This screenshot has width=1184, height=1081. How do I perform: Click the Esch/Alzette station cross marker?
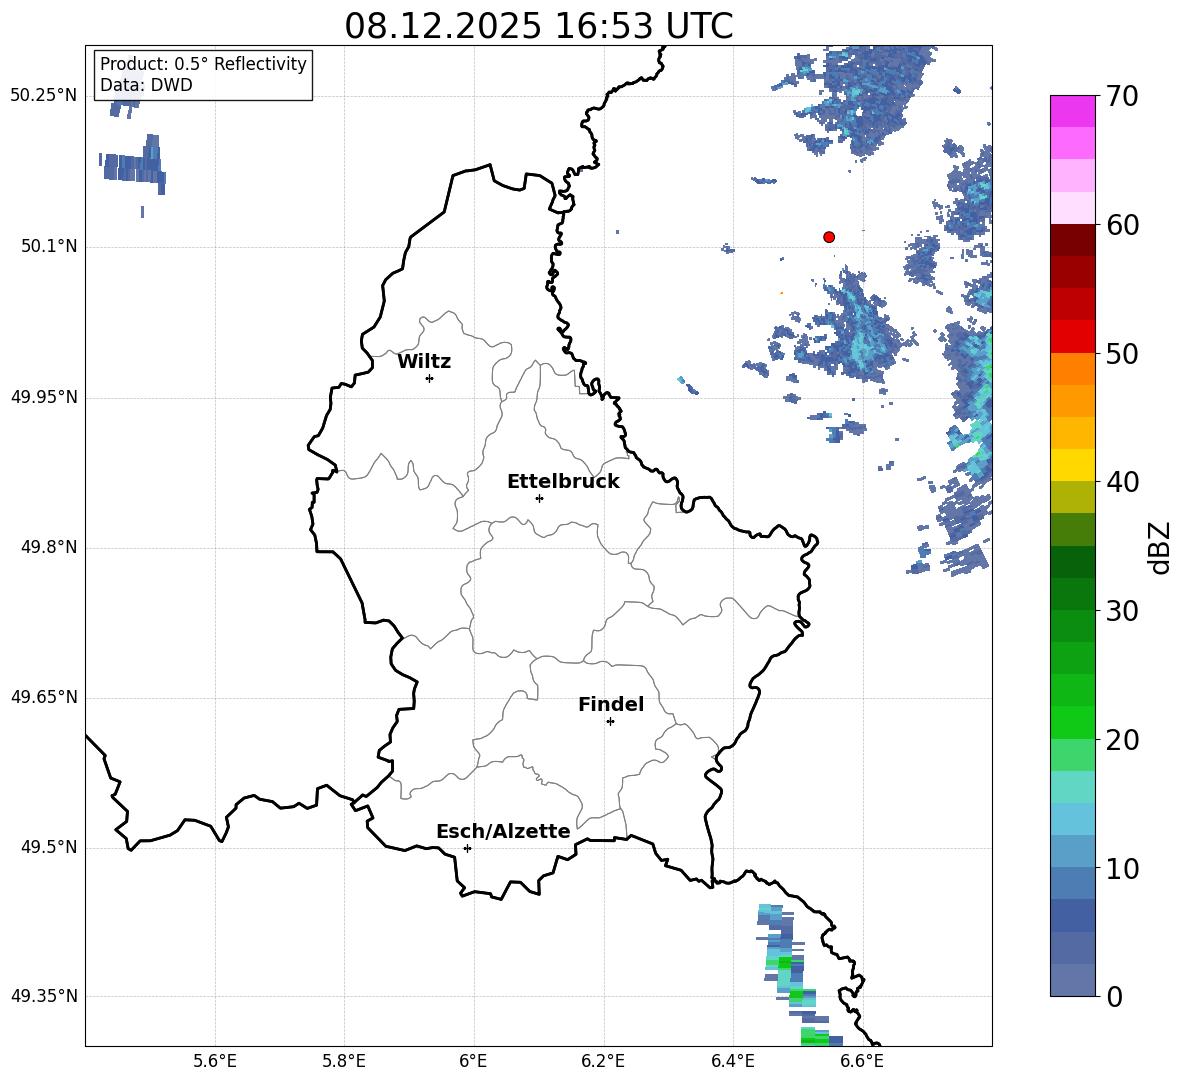tap(467, 848)
